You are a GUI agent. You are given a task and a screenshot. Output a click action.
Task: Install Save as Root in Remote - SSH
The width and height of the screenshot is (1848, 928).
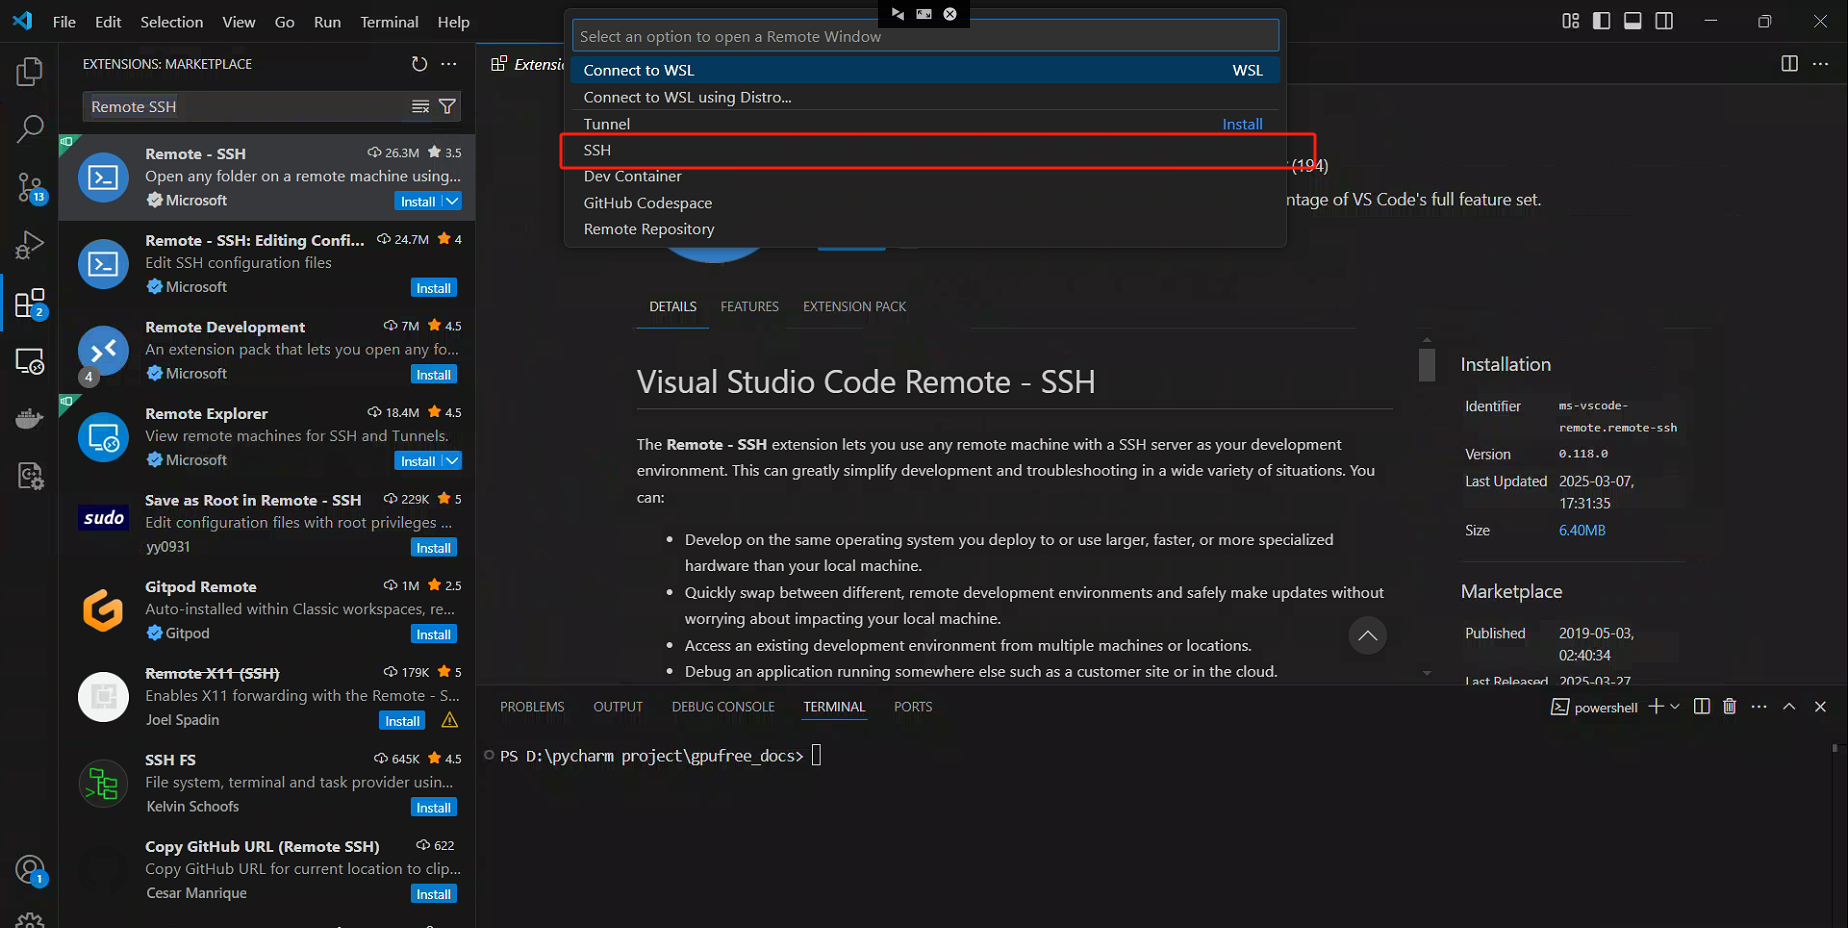434,548
